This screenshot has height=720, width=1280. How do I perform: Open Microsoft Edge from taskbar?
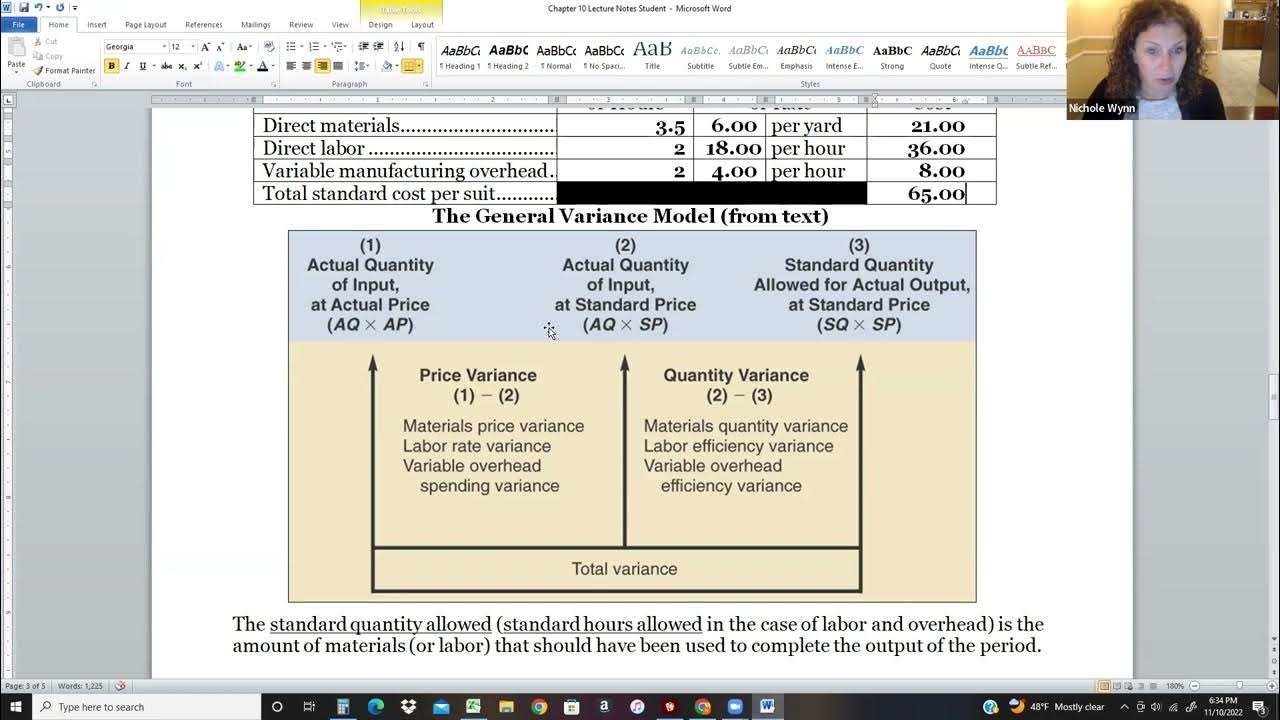(x=375, y=707)
